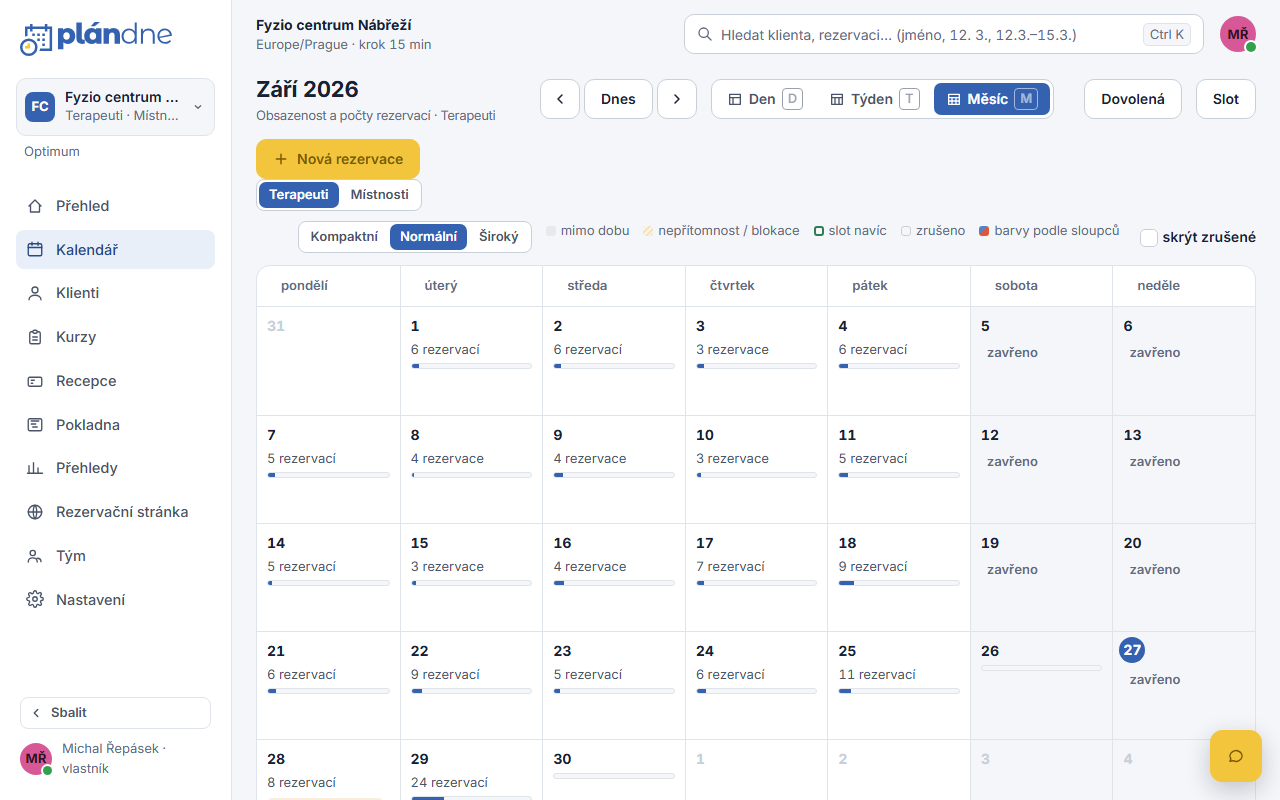Click '7 rezervací' on September 17
The image size is (1280, 800).
pos(731,566)
